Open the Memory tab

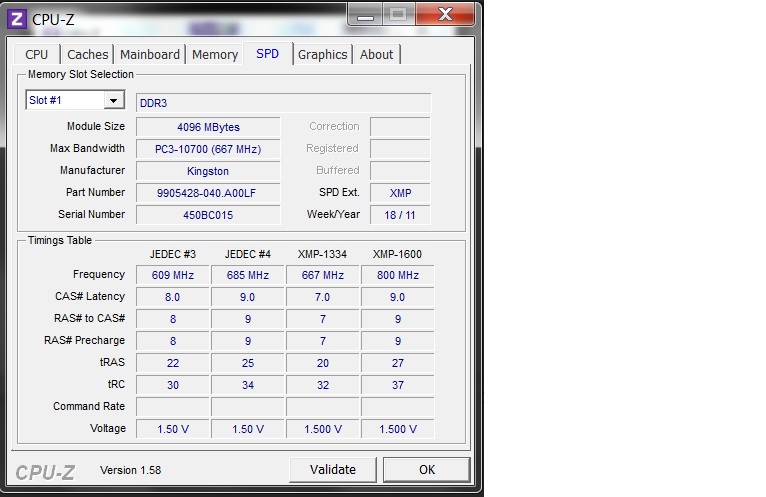click(215, 54)
